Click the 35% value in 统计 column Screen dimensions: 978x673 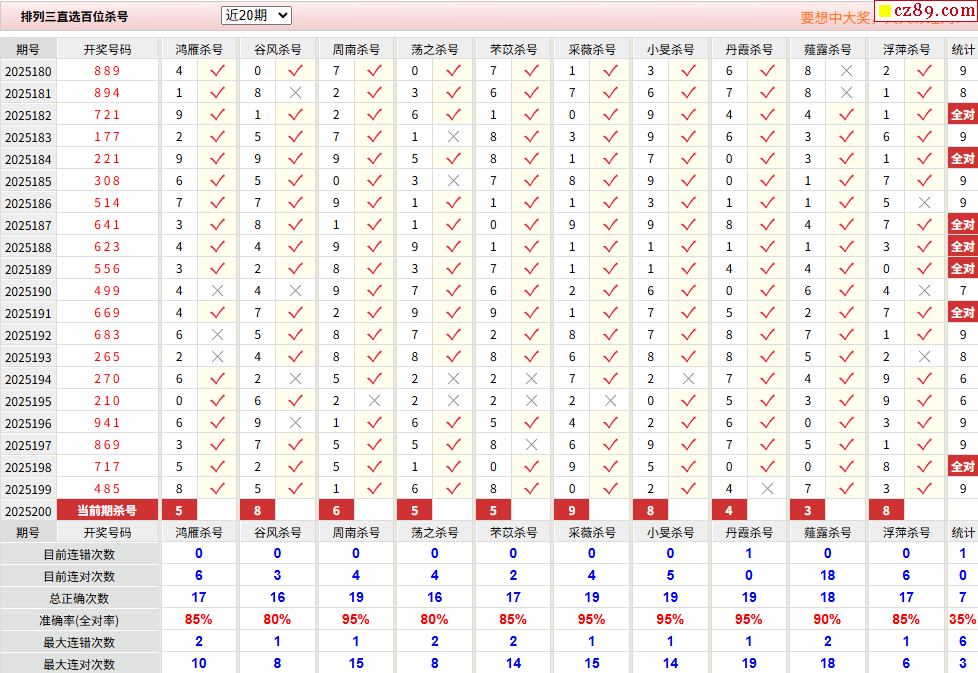tap(962, 619)
